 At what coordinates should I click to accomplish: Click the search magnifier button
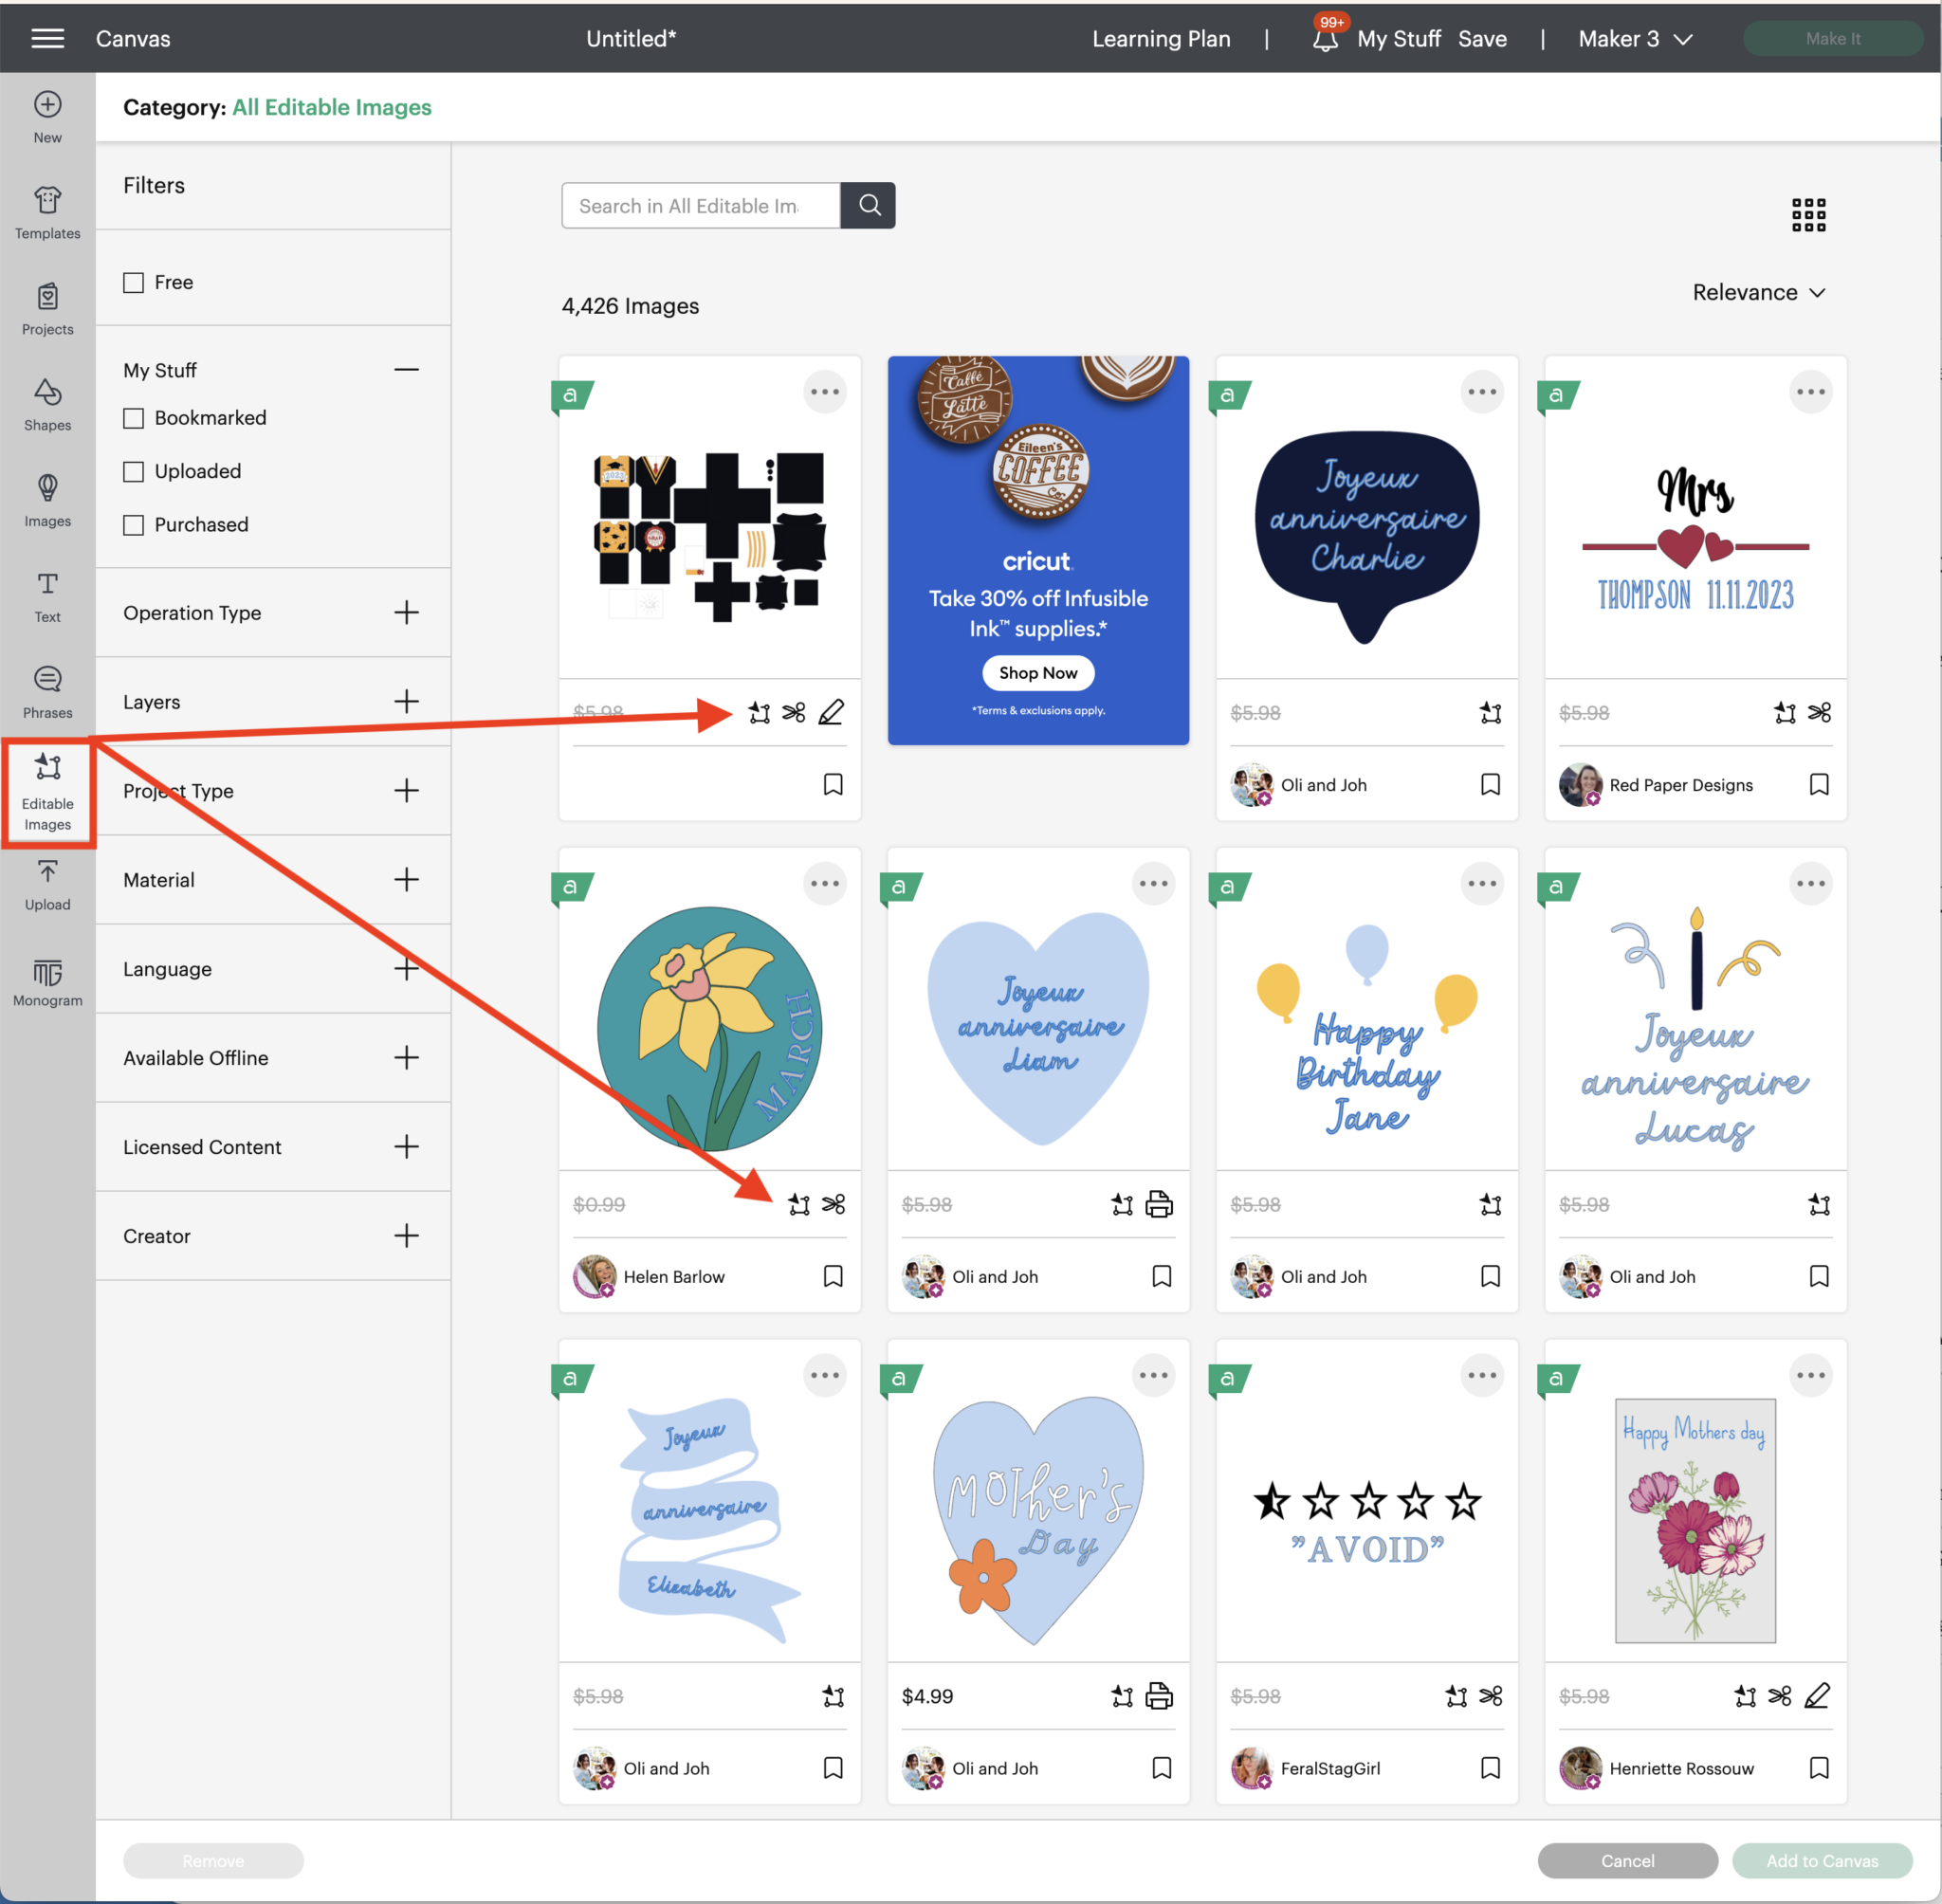(x=868, y=205)
